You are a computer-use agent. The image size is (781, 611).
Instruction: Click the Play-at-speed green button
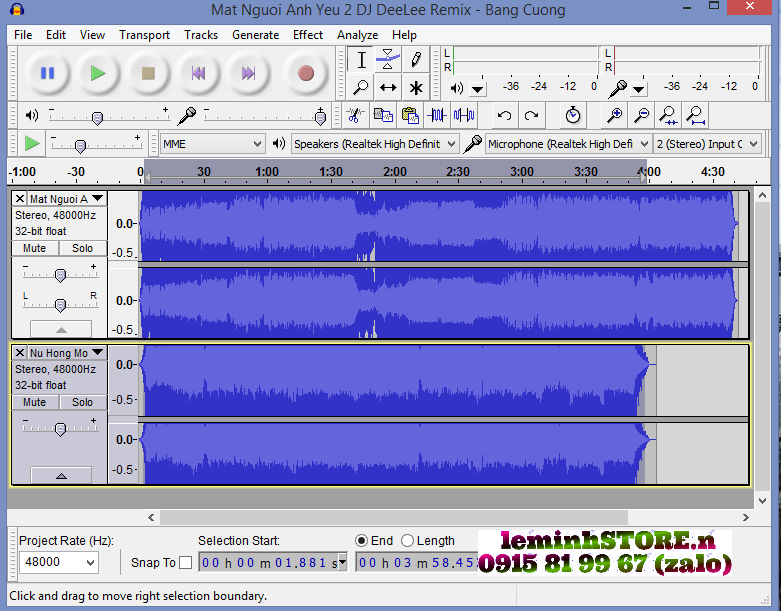32,143
